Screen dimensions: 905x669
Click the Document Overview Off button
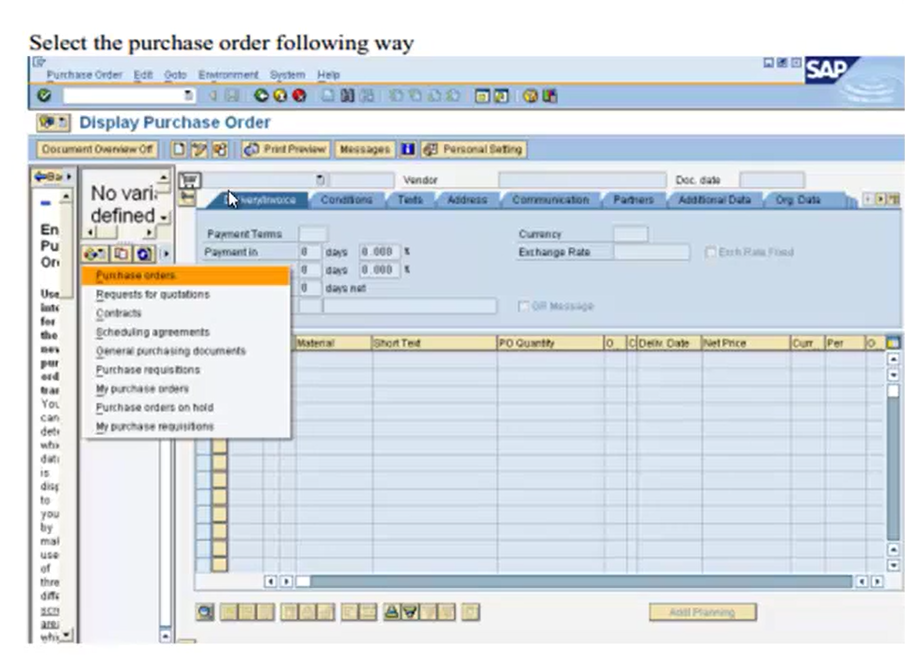click(98, 150)
